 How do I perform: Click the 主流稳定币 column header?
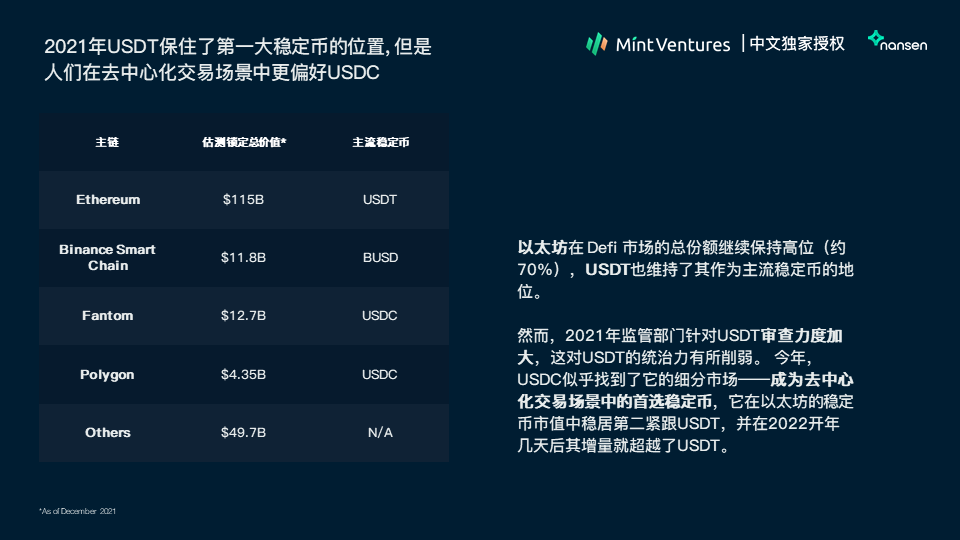[380, 142]
